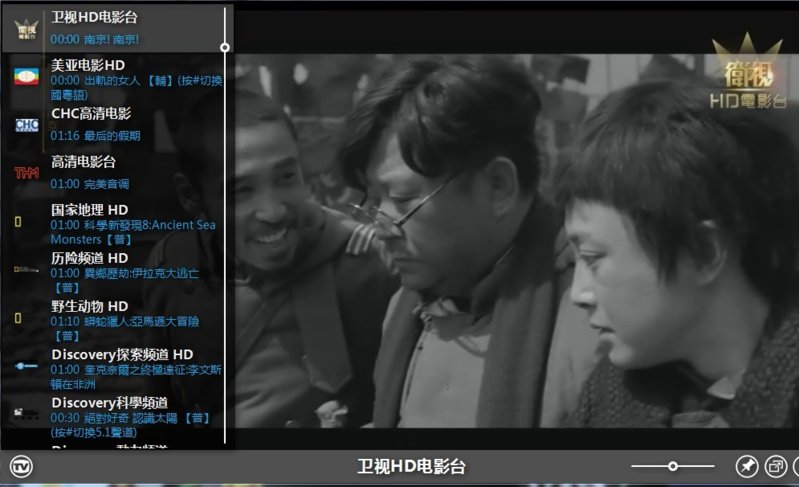The width and height of the screenshot is (799, 487).
Task: Click the CHC高清电影 channel logo
Action: point(26,125)
